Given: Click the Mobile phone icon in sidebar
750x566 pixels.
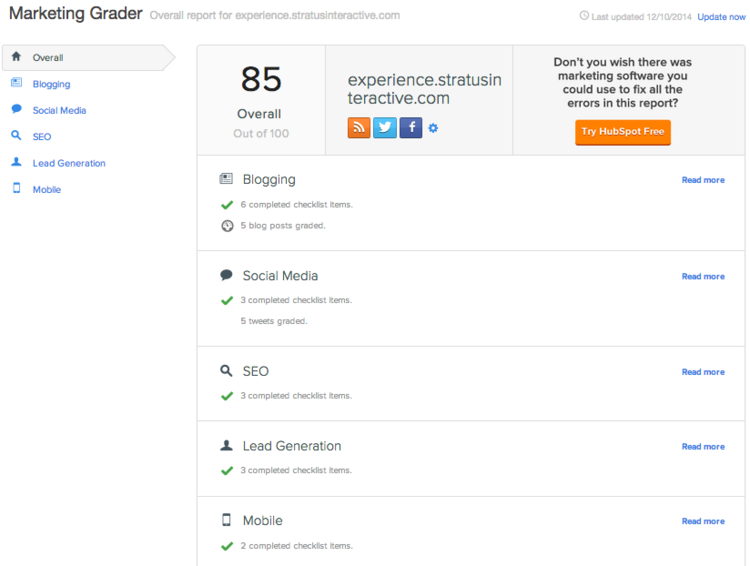Looking at the screenshot, I should tap(16, 188).
